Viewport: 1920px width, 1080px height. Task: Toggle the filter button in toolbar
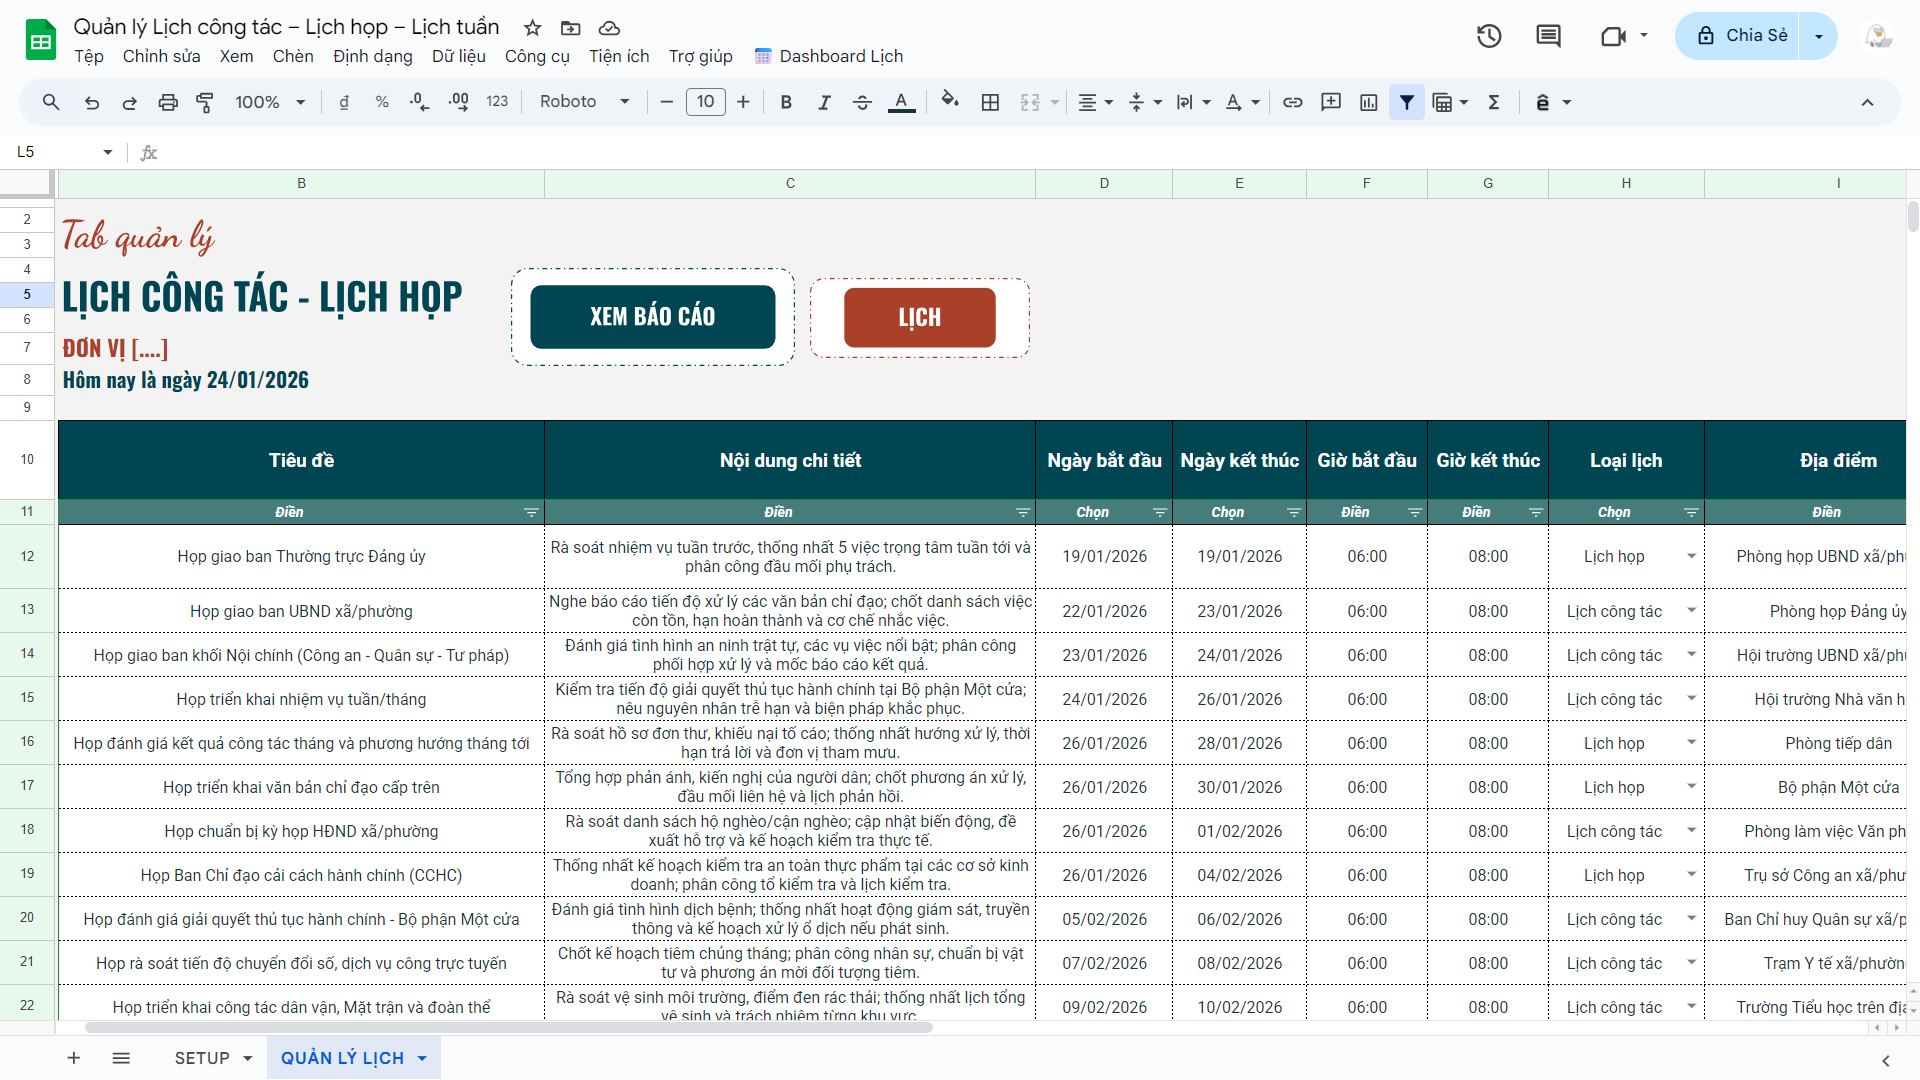tap(1407, 102)
